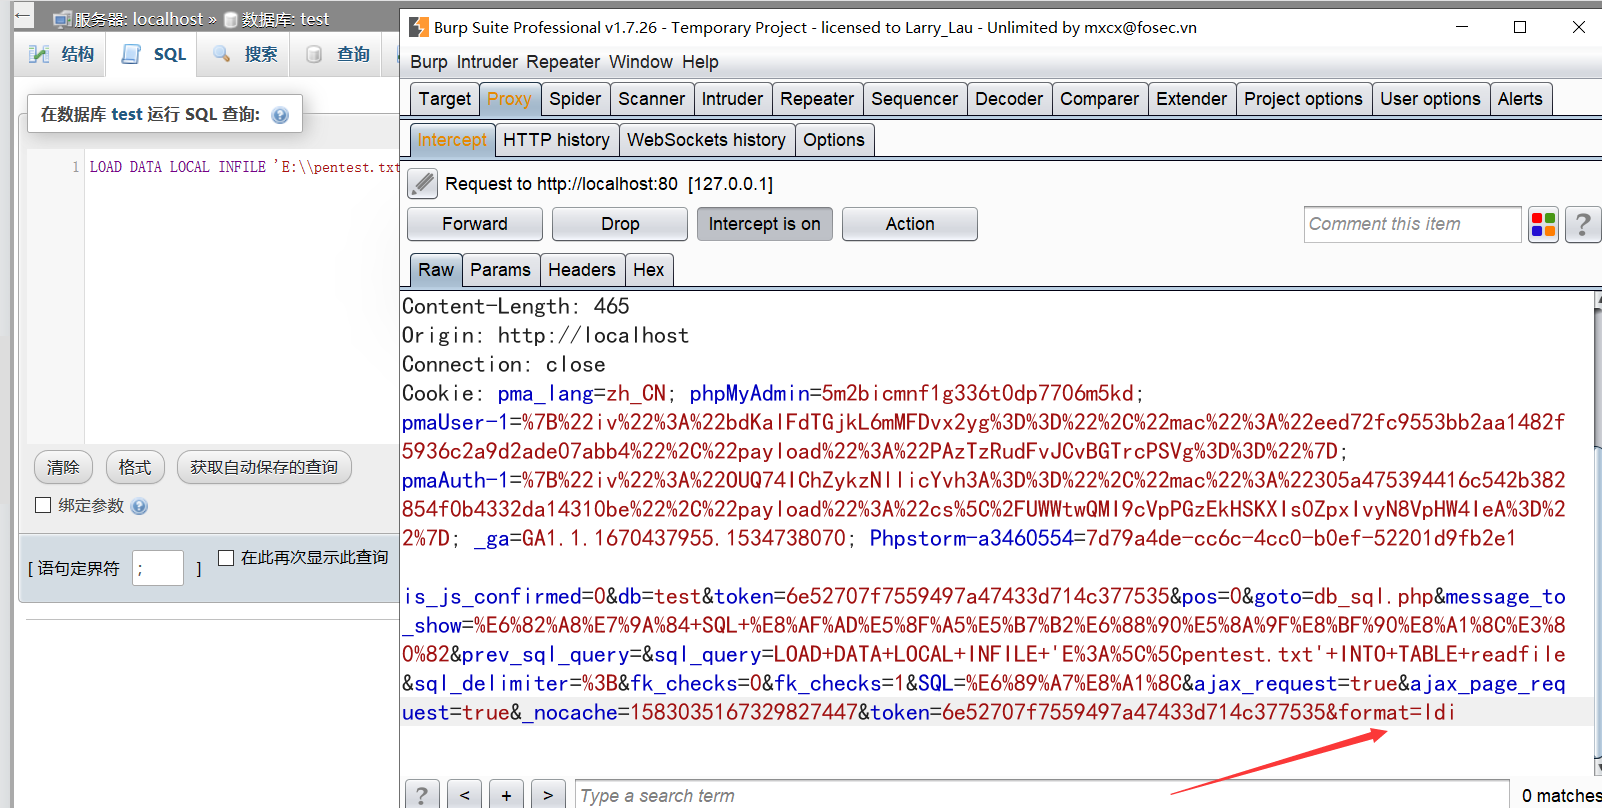Select the Proxy tab
The height and width of the screenshot is (808, 1602).
click(x=509, y=99)
